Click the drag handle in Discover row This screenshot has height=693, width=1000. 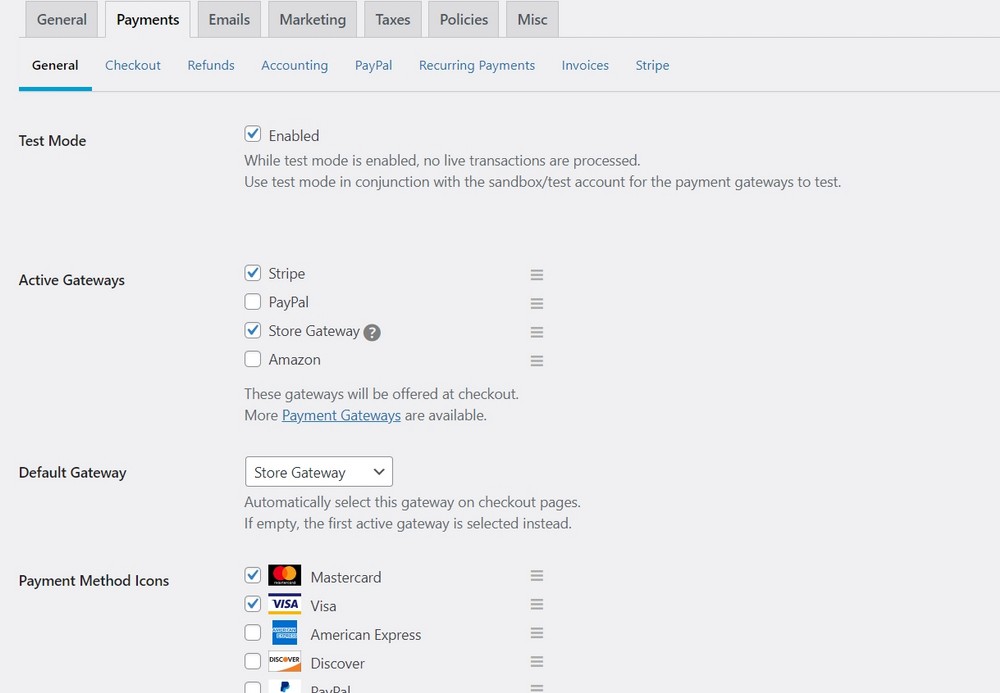coord(537,662)
